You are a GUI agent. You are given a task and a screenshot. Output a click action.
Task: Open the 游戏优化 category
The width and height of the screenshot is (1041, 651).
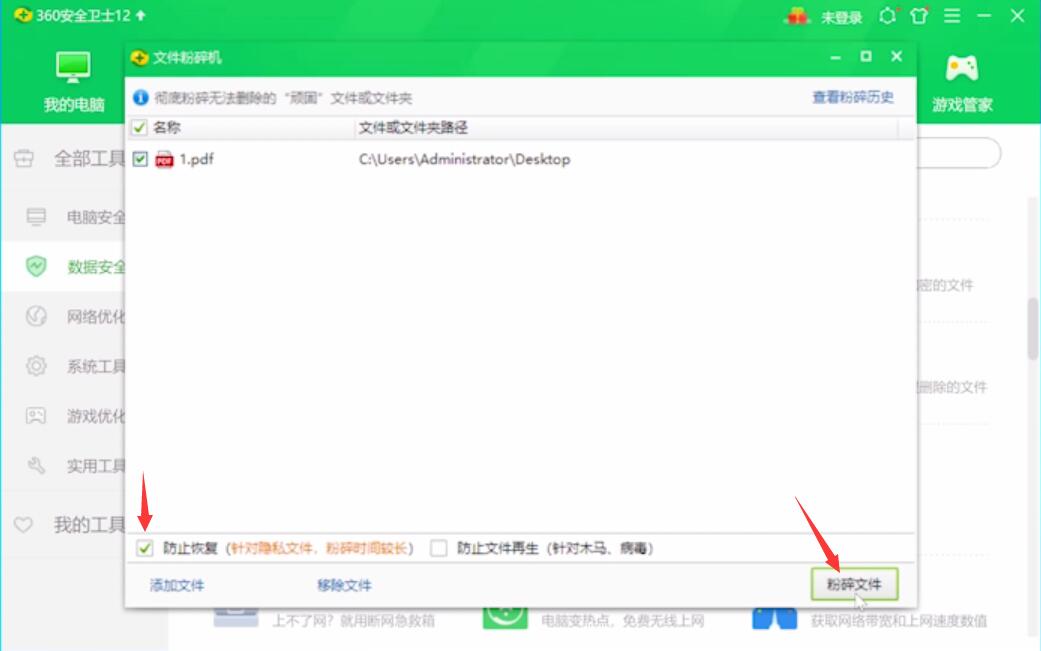pos(96,416)
